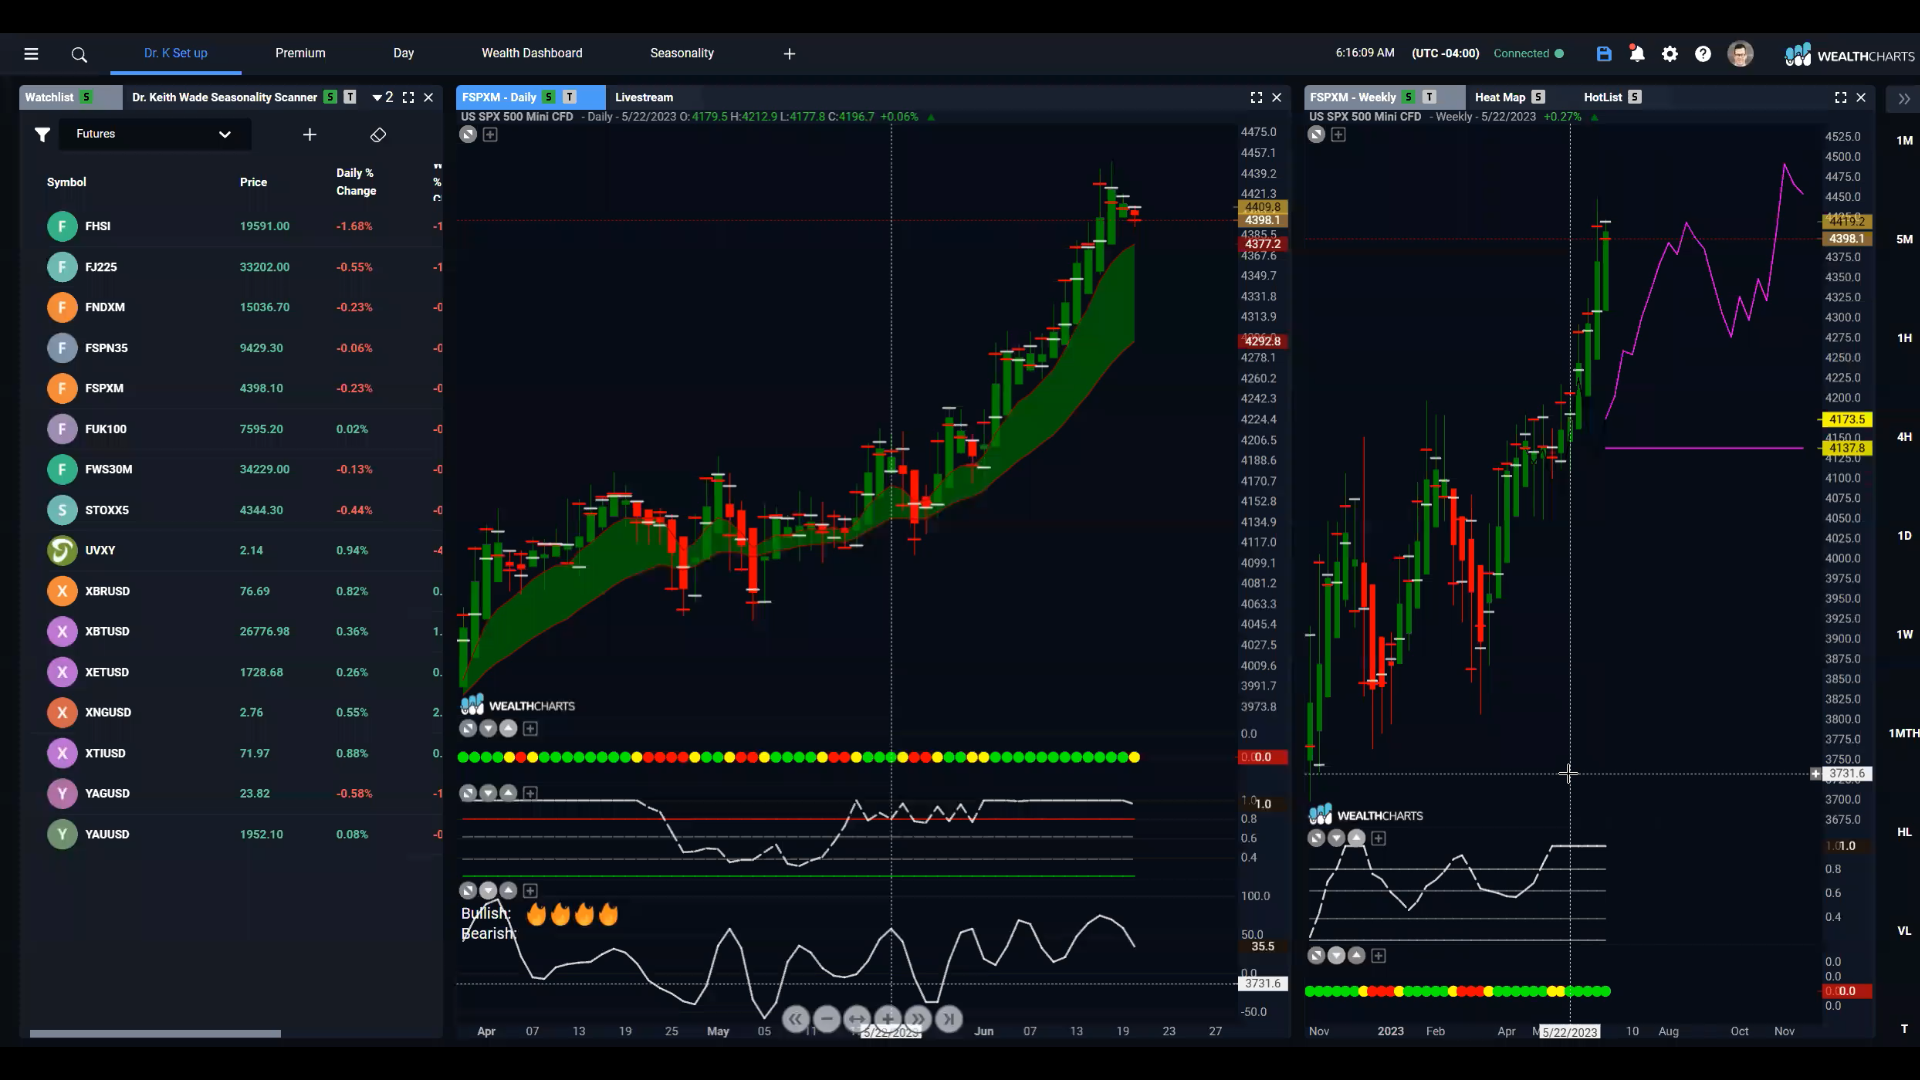Toggle the daily dots indicator pane visibility
Screen dimensions: 1920x1080
[468, 729]
